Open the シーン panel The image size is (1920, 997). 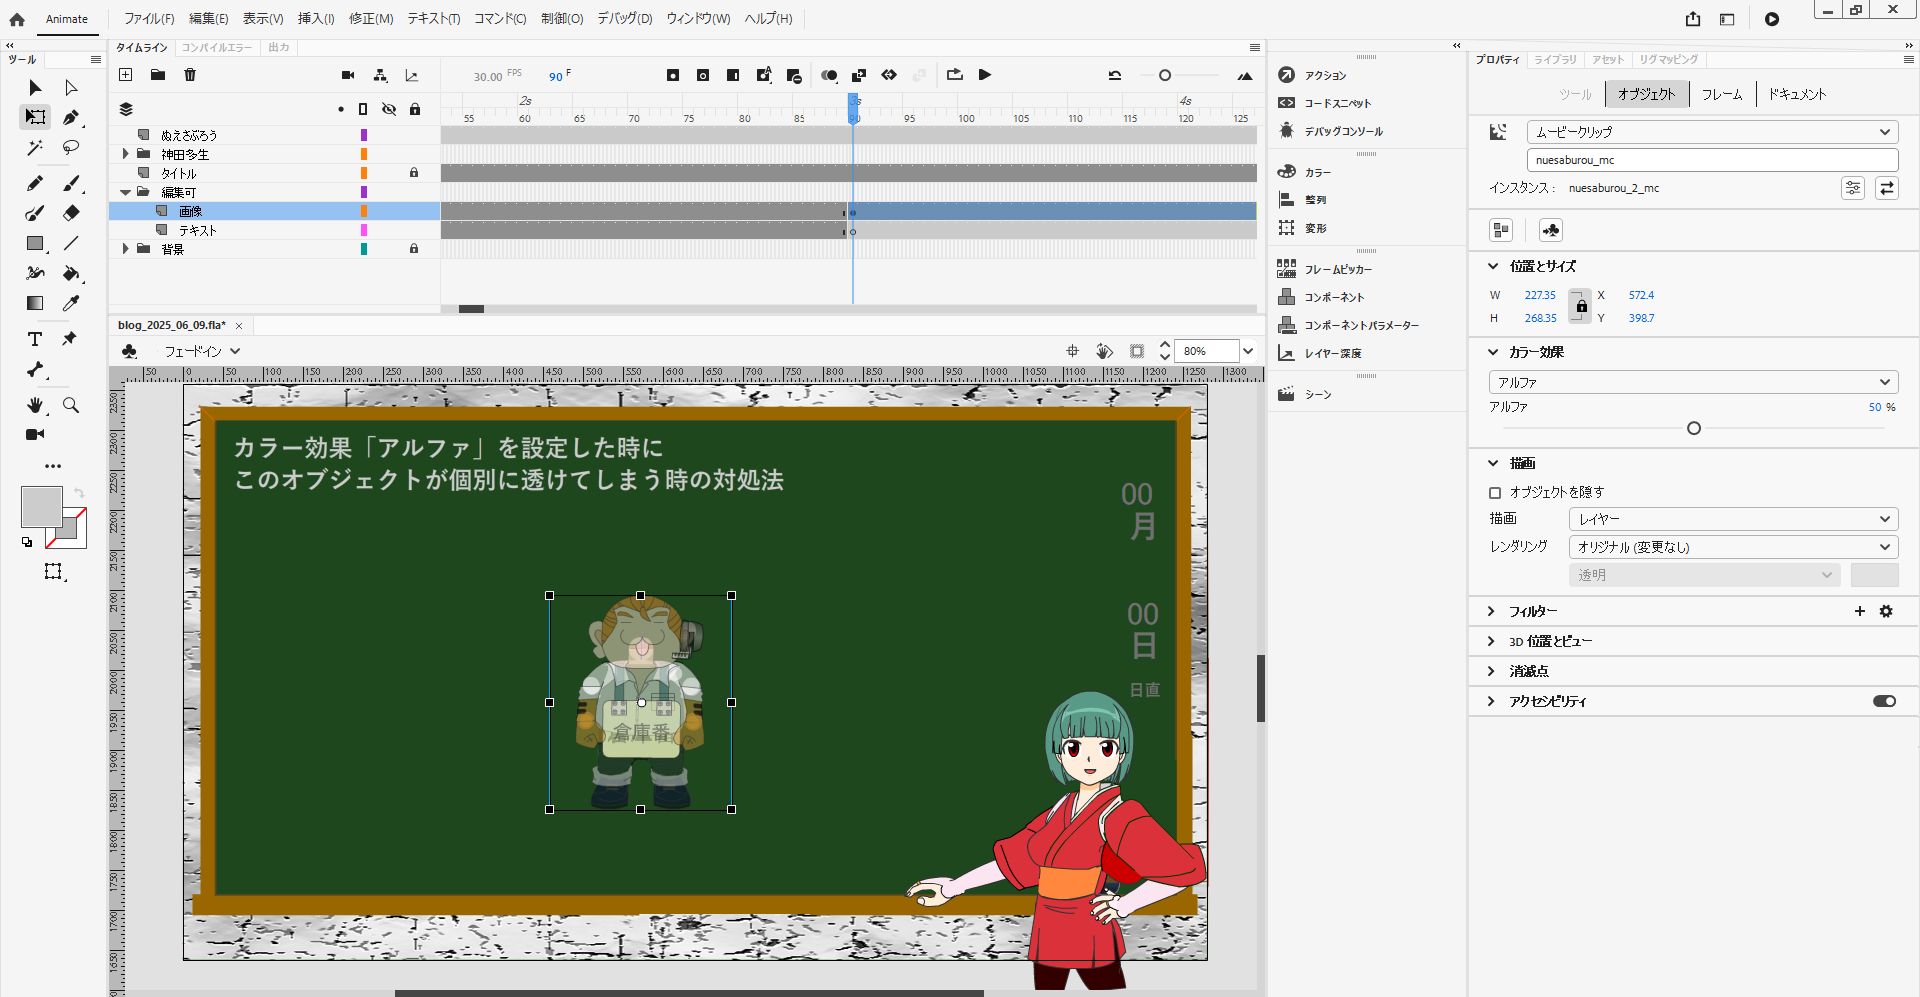pyautogui.click(x=1316, y=393)
